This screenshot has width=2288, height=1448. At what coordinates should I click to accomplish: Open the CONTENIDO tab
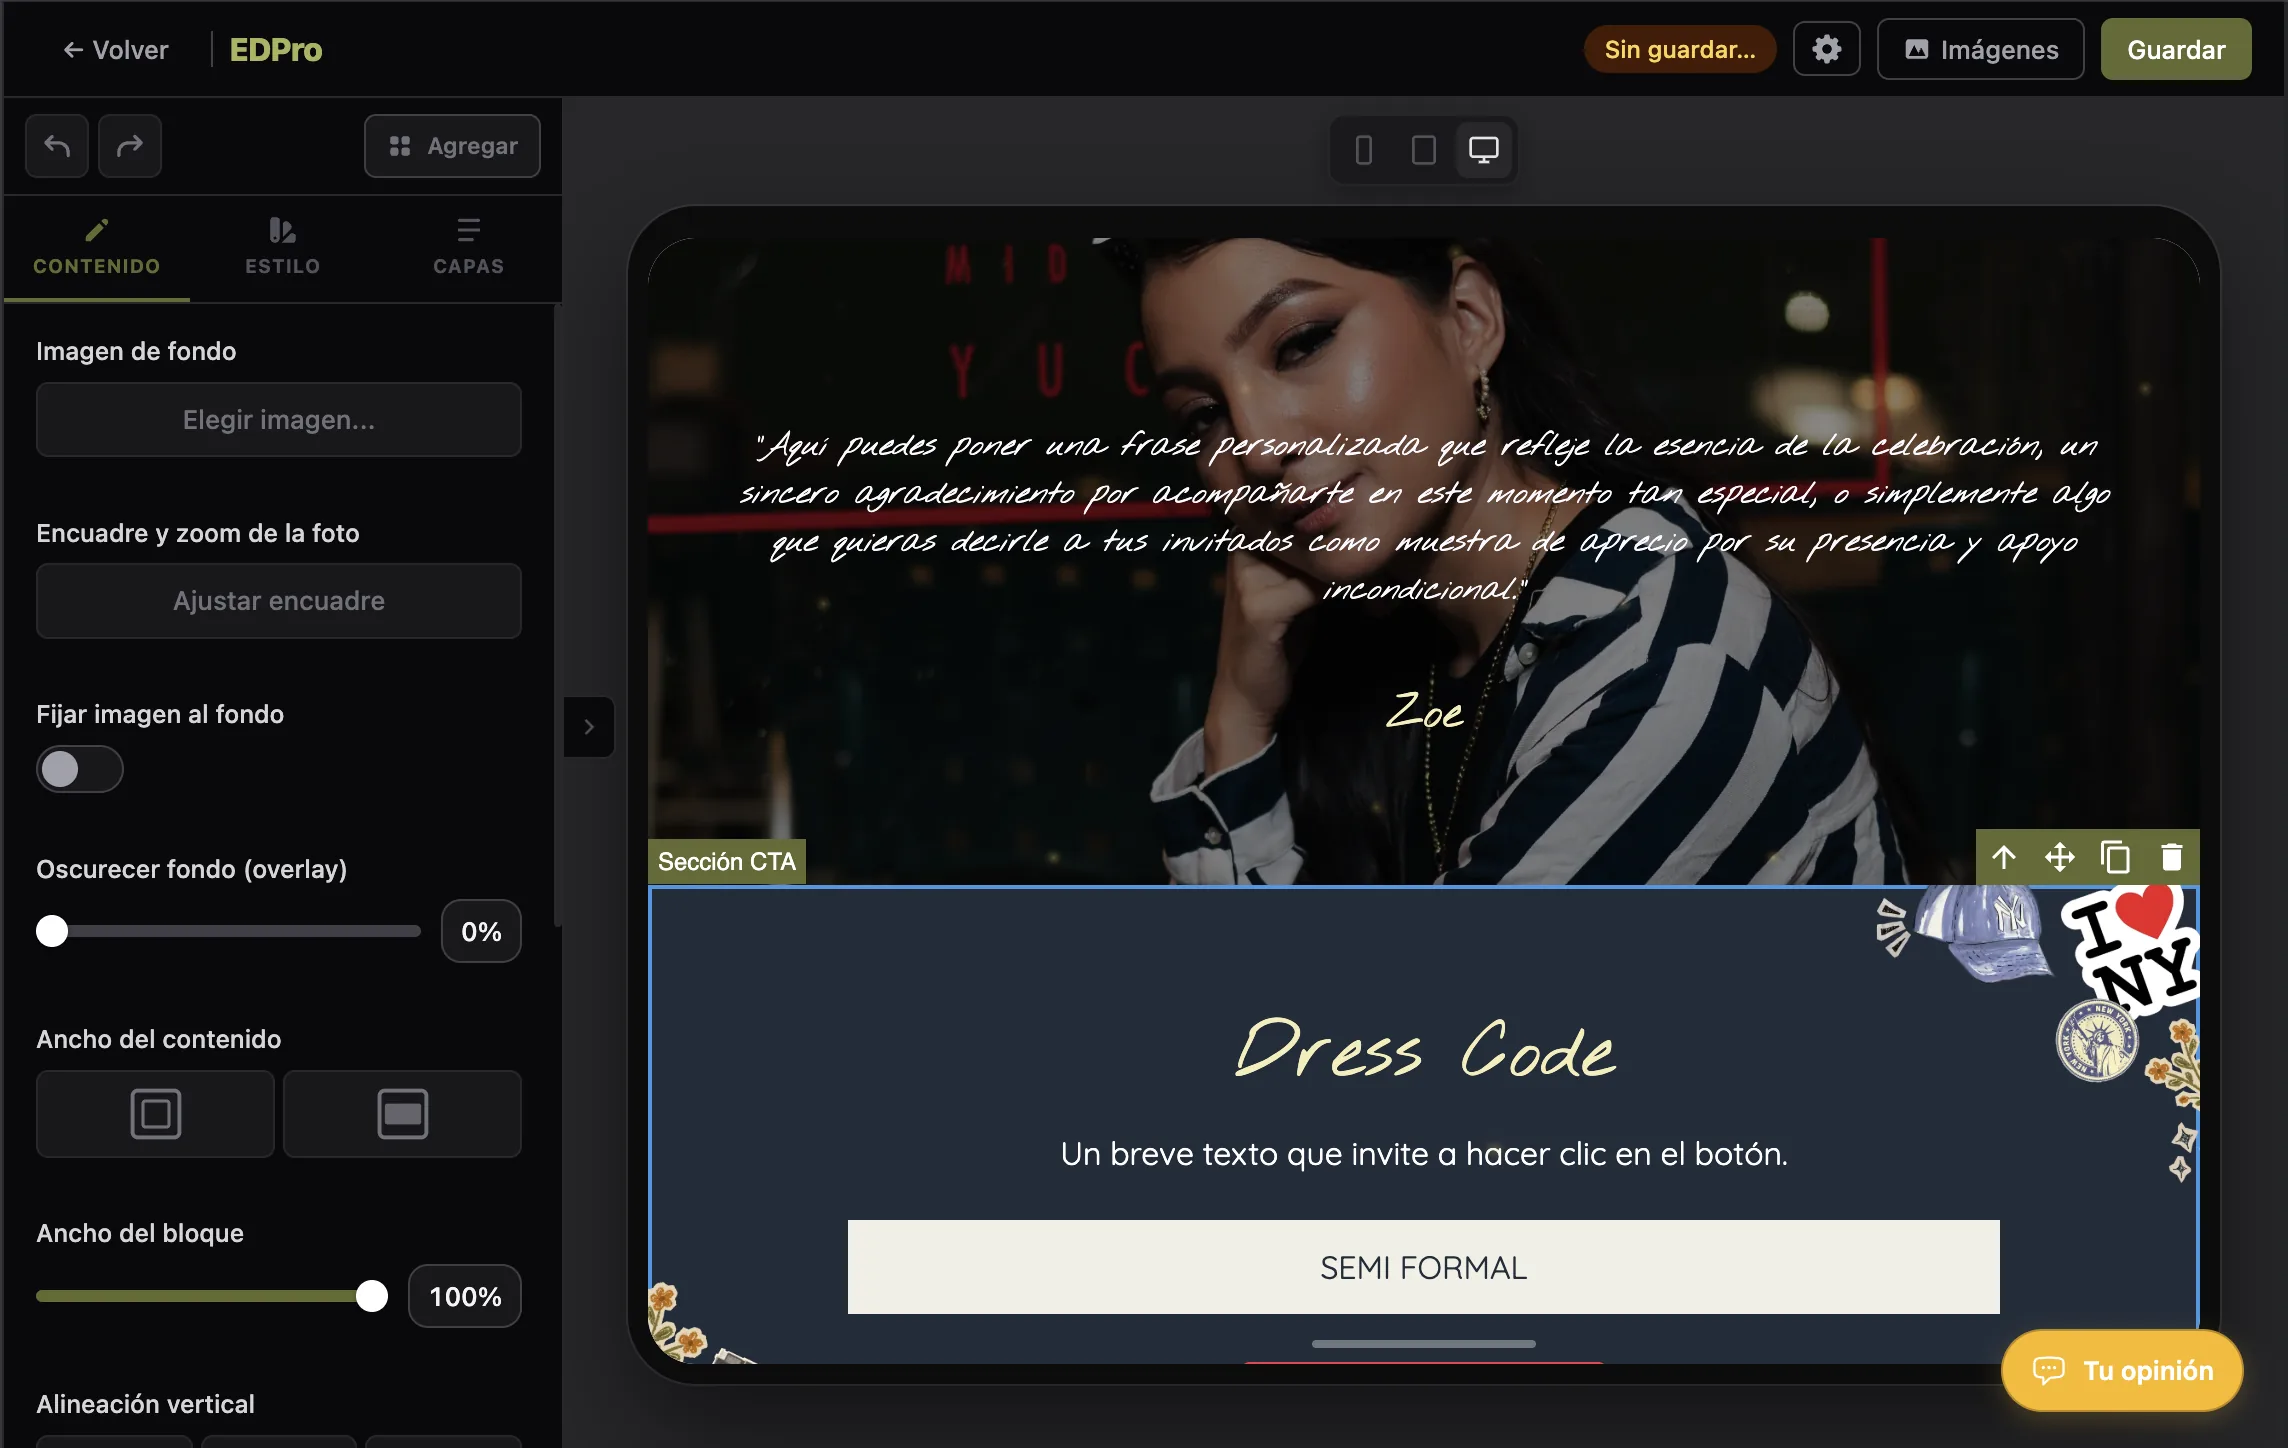(x=97, y=248)
